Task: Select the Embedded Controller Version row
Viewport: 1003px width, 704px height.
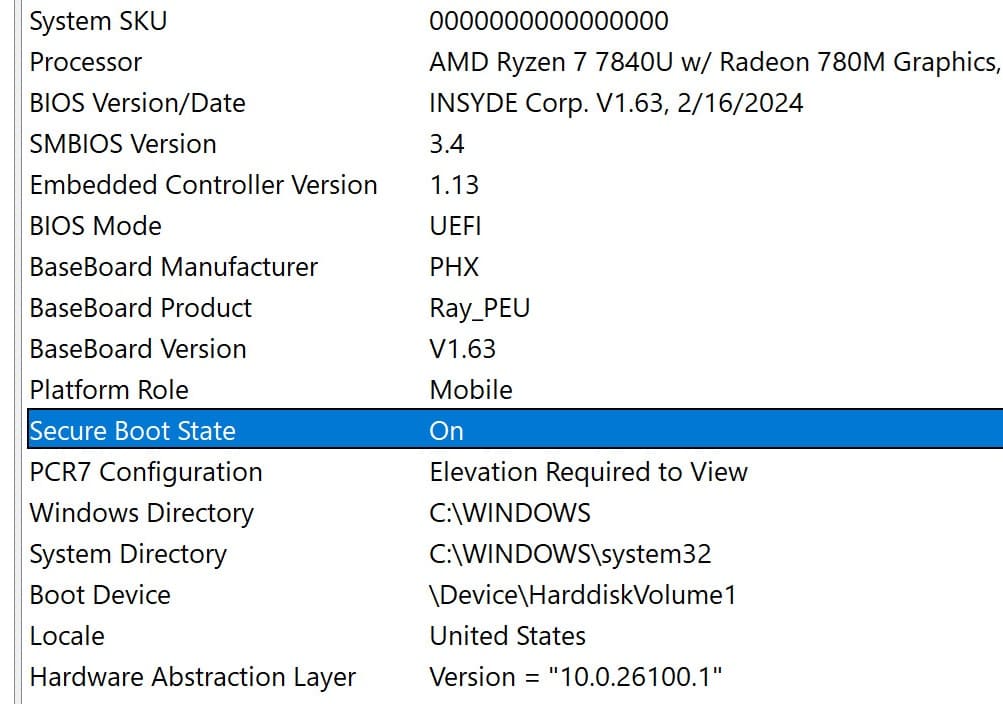Action: coord(204,184)
